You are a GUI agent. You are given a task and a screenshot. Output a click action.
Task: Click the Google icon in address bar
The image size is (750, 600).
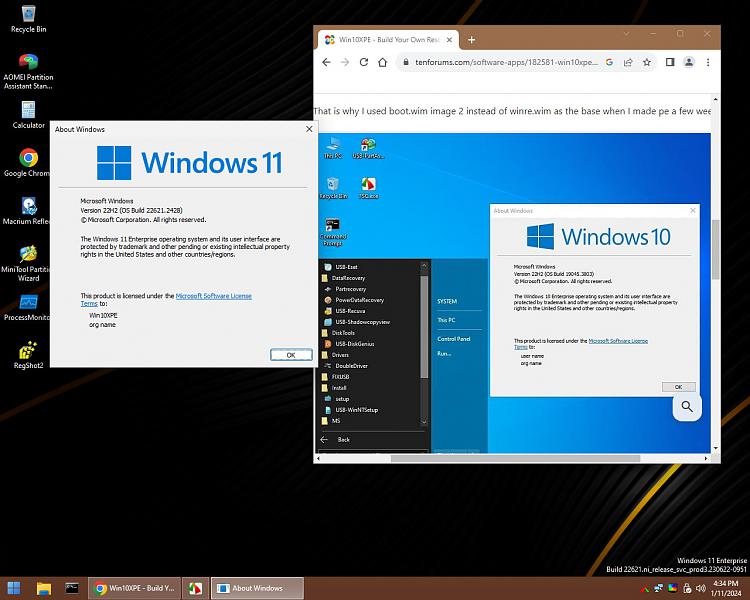(609, 62)
